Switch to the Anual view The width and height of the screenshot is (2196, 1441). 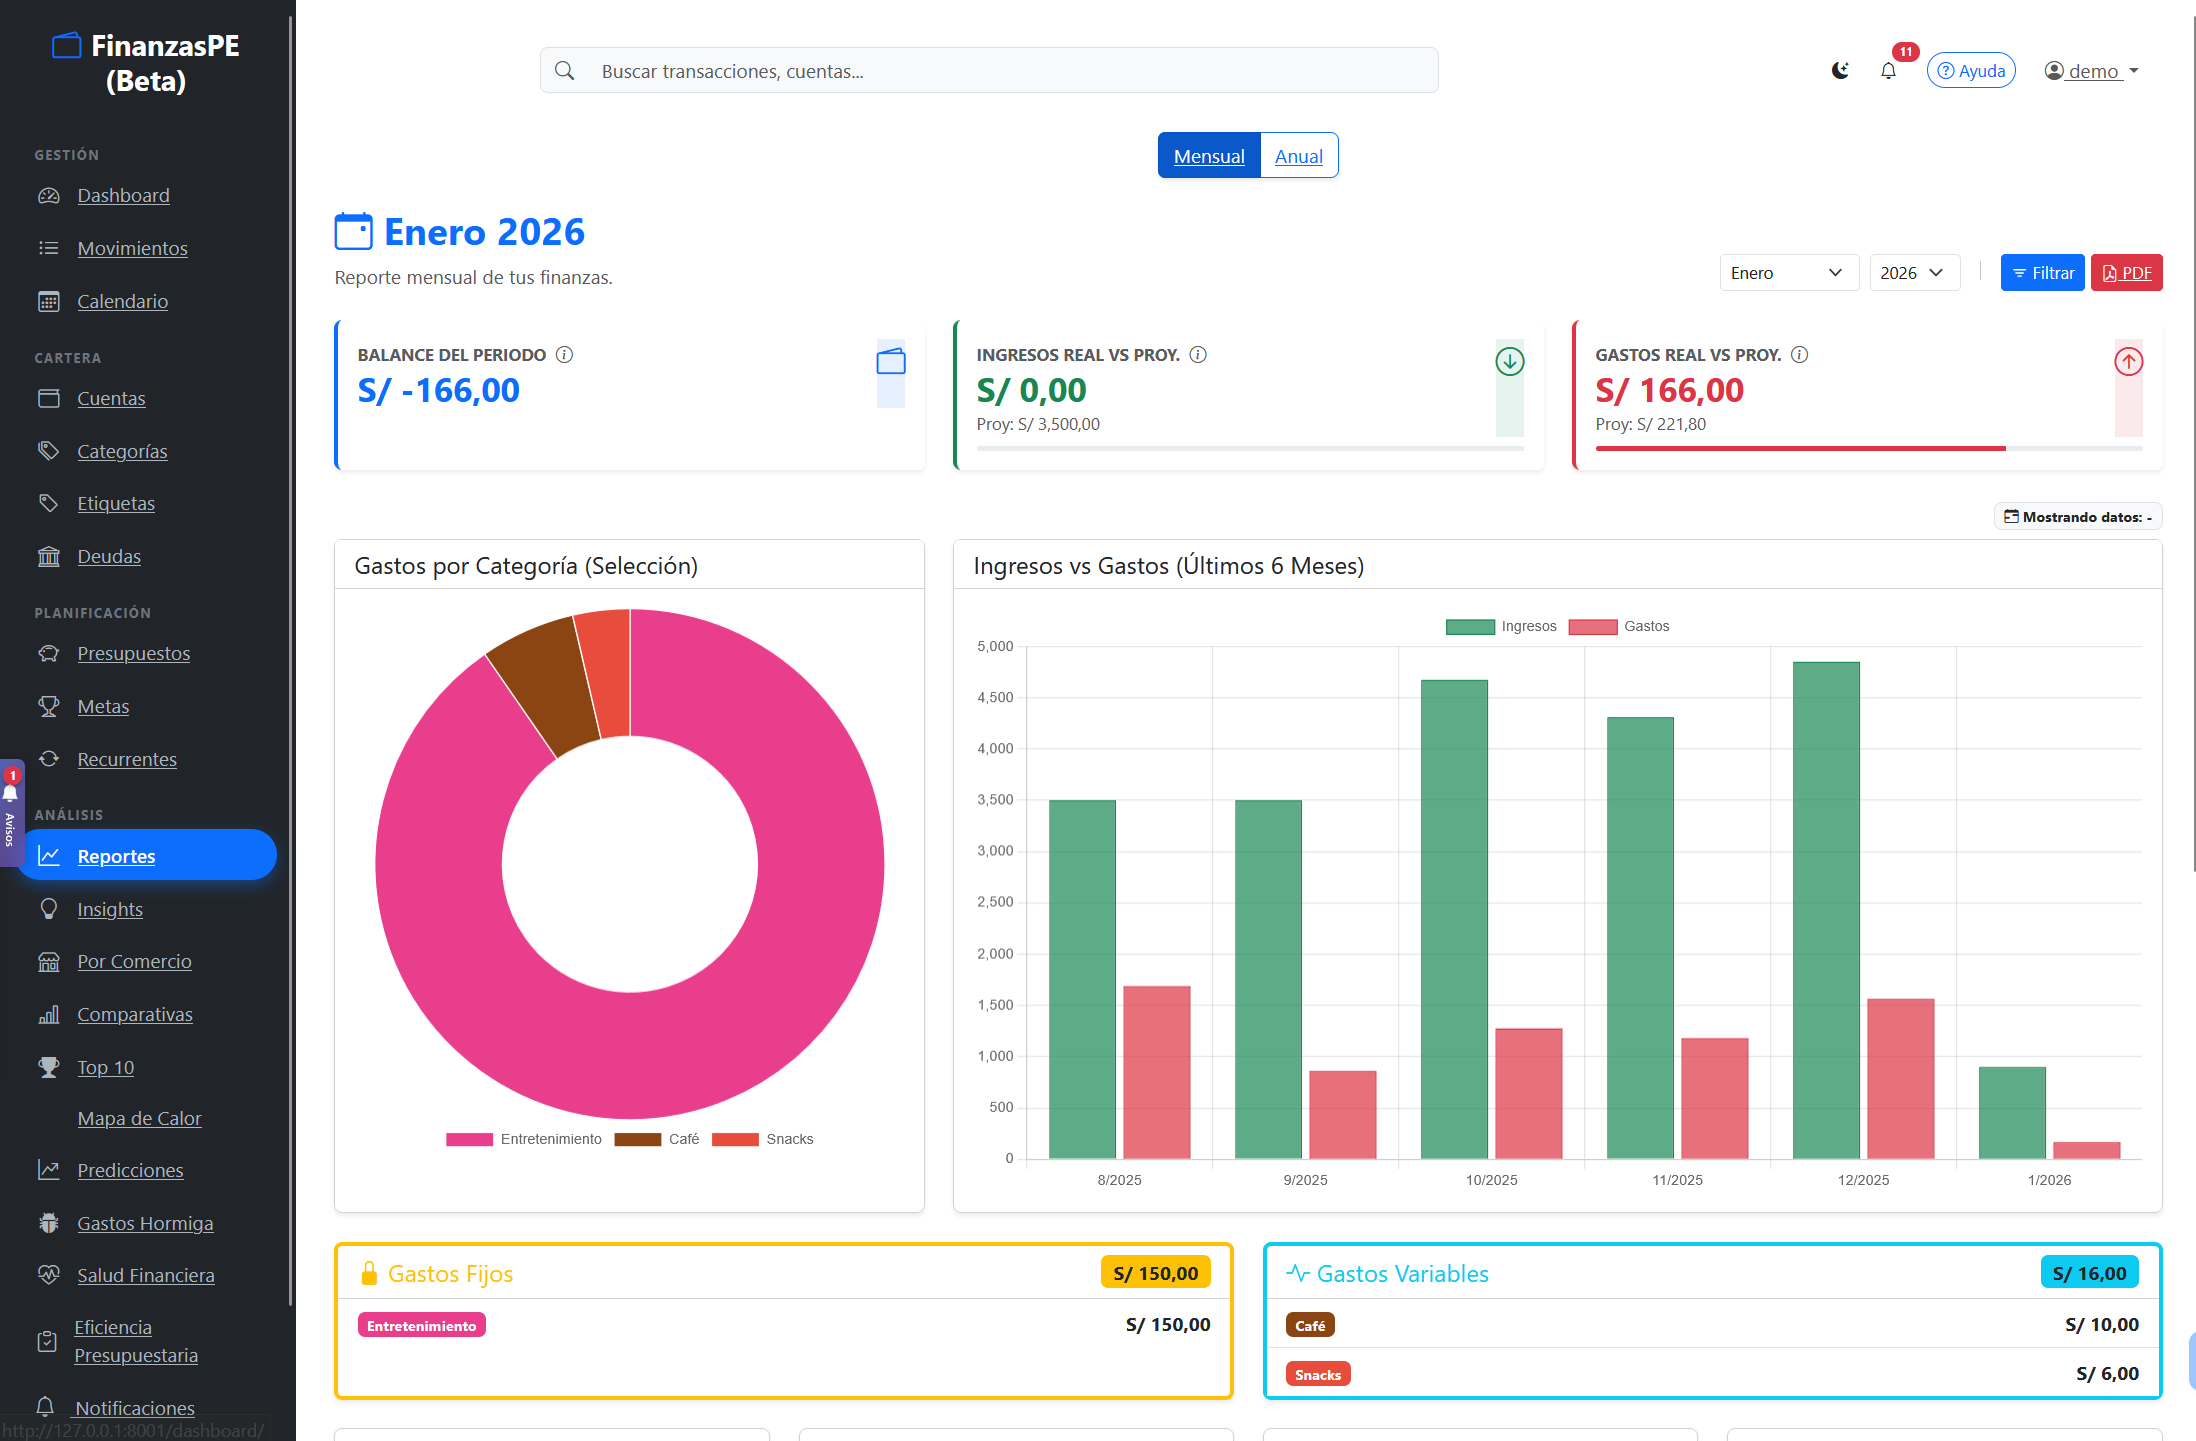point(1298,156)
